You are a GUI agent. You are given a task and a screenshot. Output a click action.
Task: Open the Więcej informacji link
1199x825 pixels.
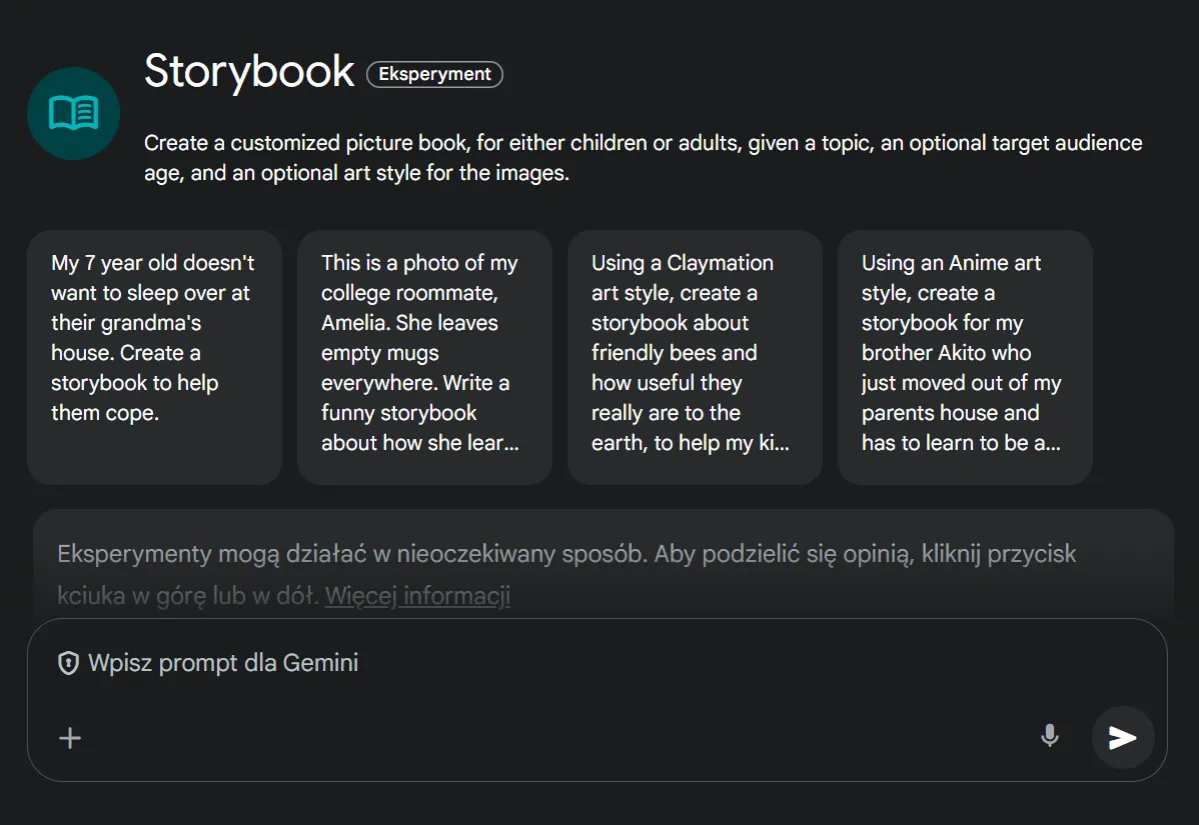pyautogui.click(x=418, y=596)
